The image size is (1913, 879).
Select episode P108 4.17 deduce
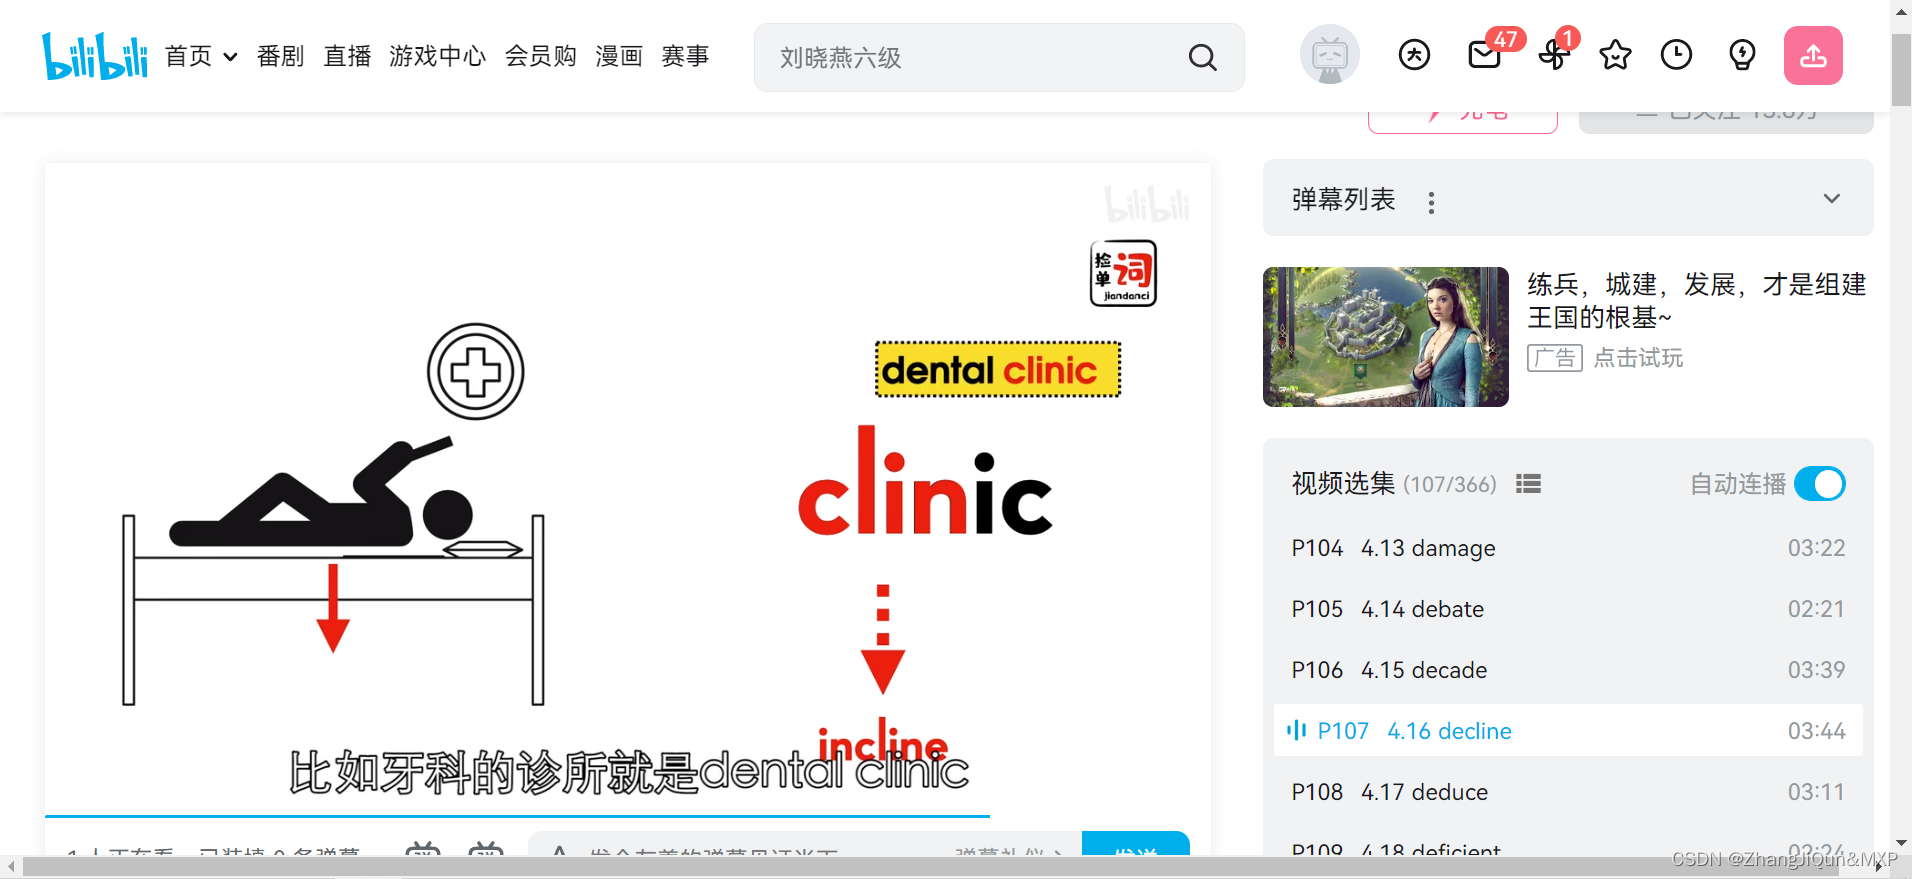click(1568, 792)
